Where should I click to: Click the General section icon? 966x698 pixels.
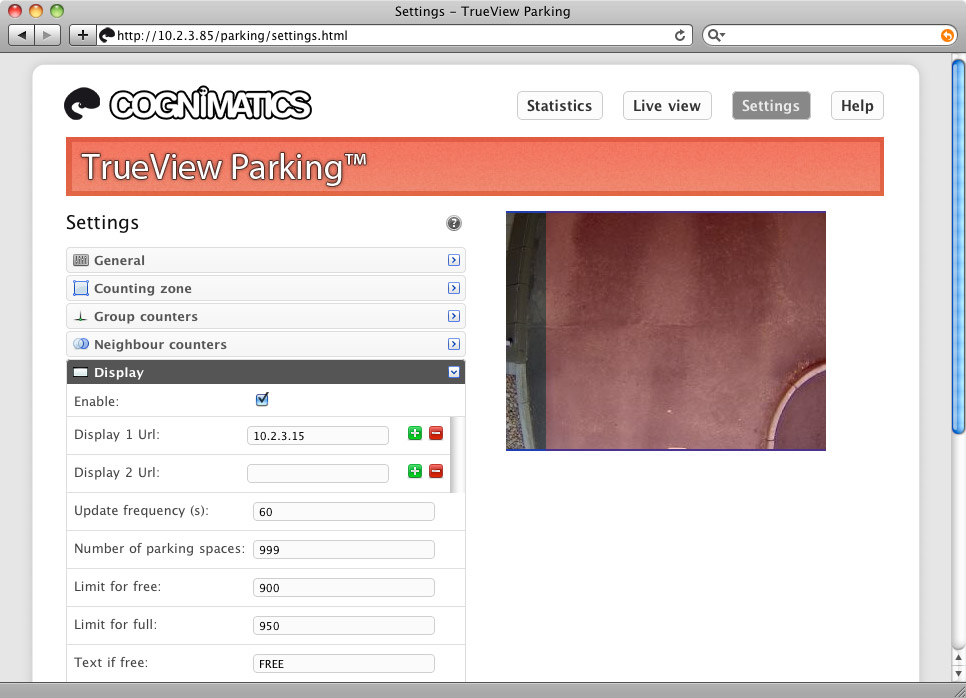[81, 260]
